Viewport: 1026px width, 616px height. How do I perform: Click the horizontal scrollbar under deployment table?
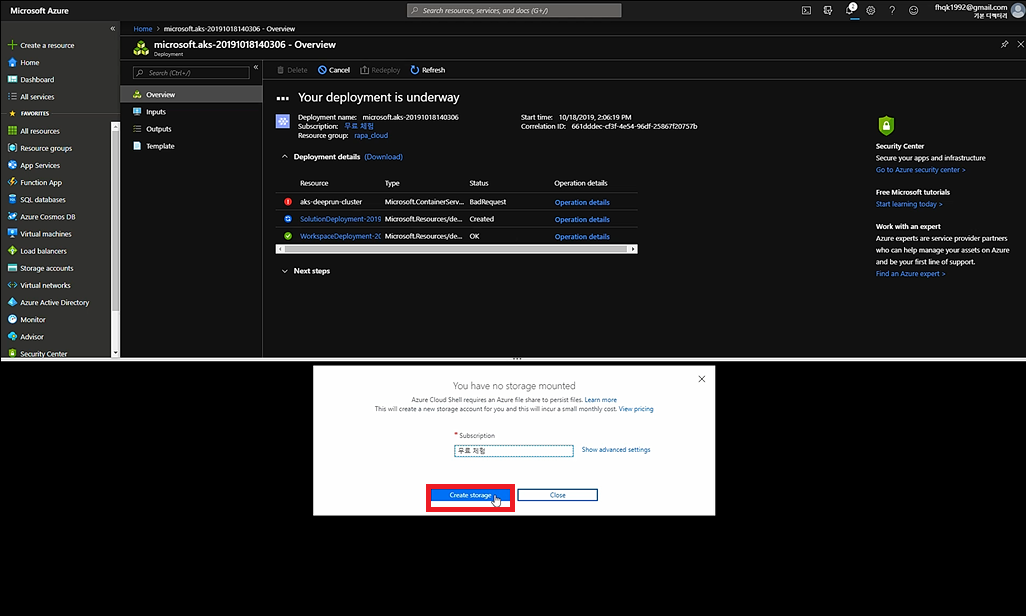point(456,249)
